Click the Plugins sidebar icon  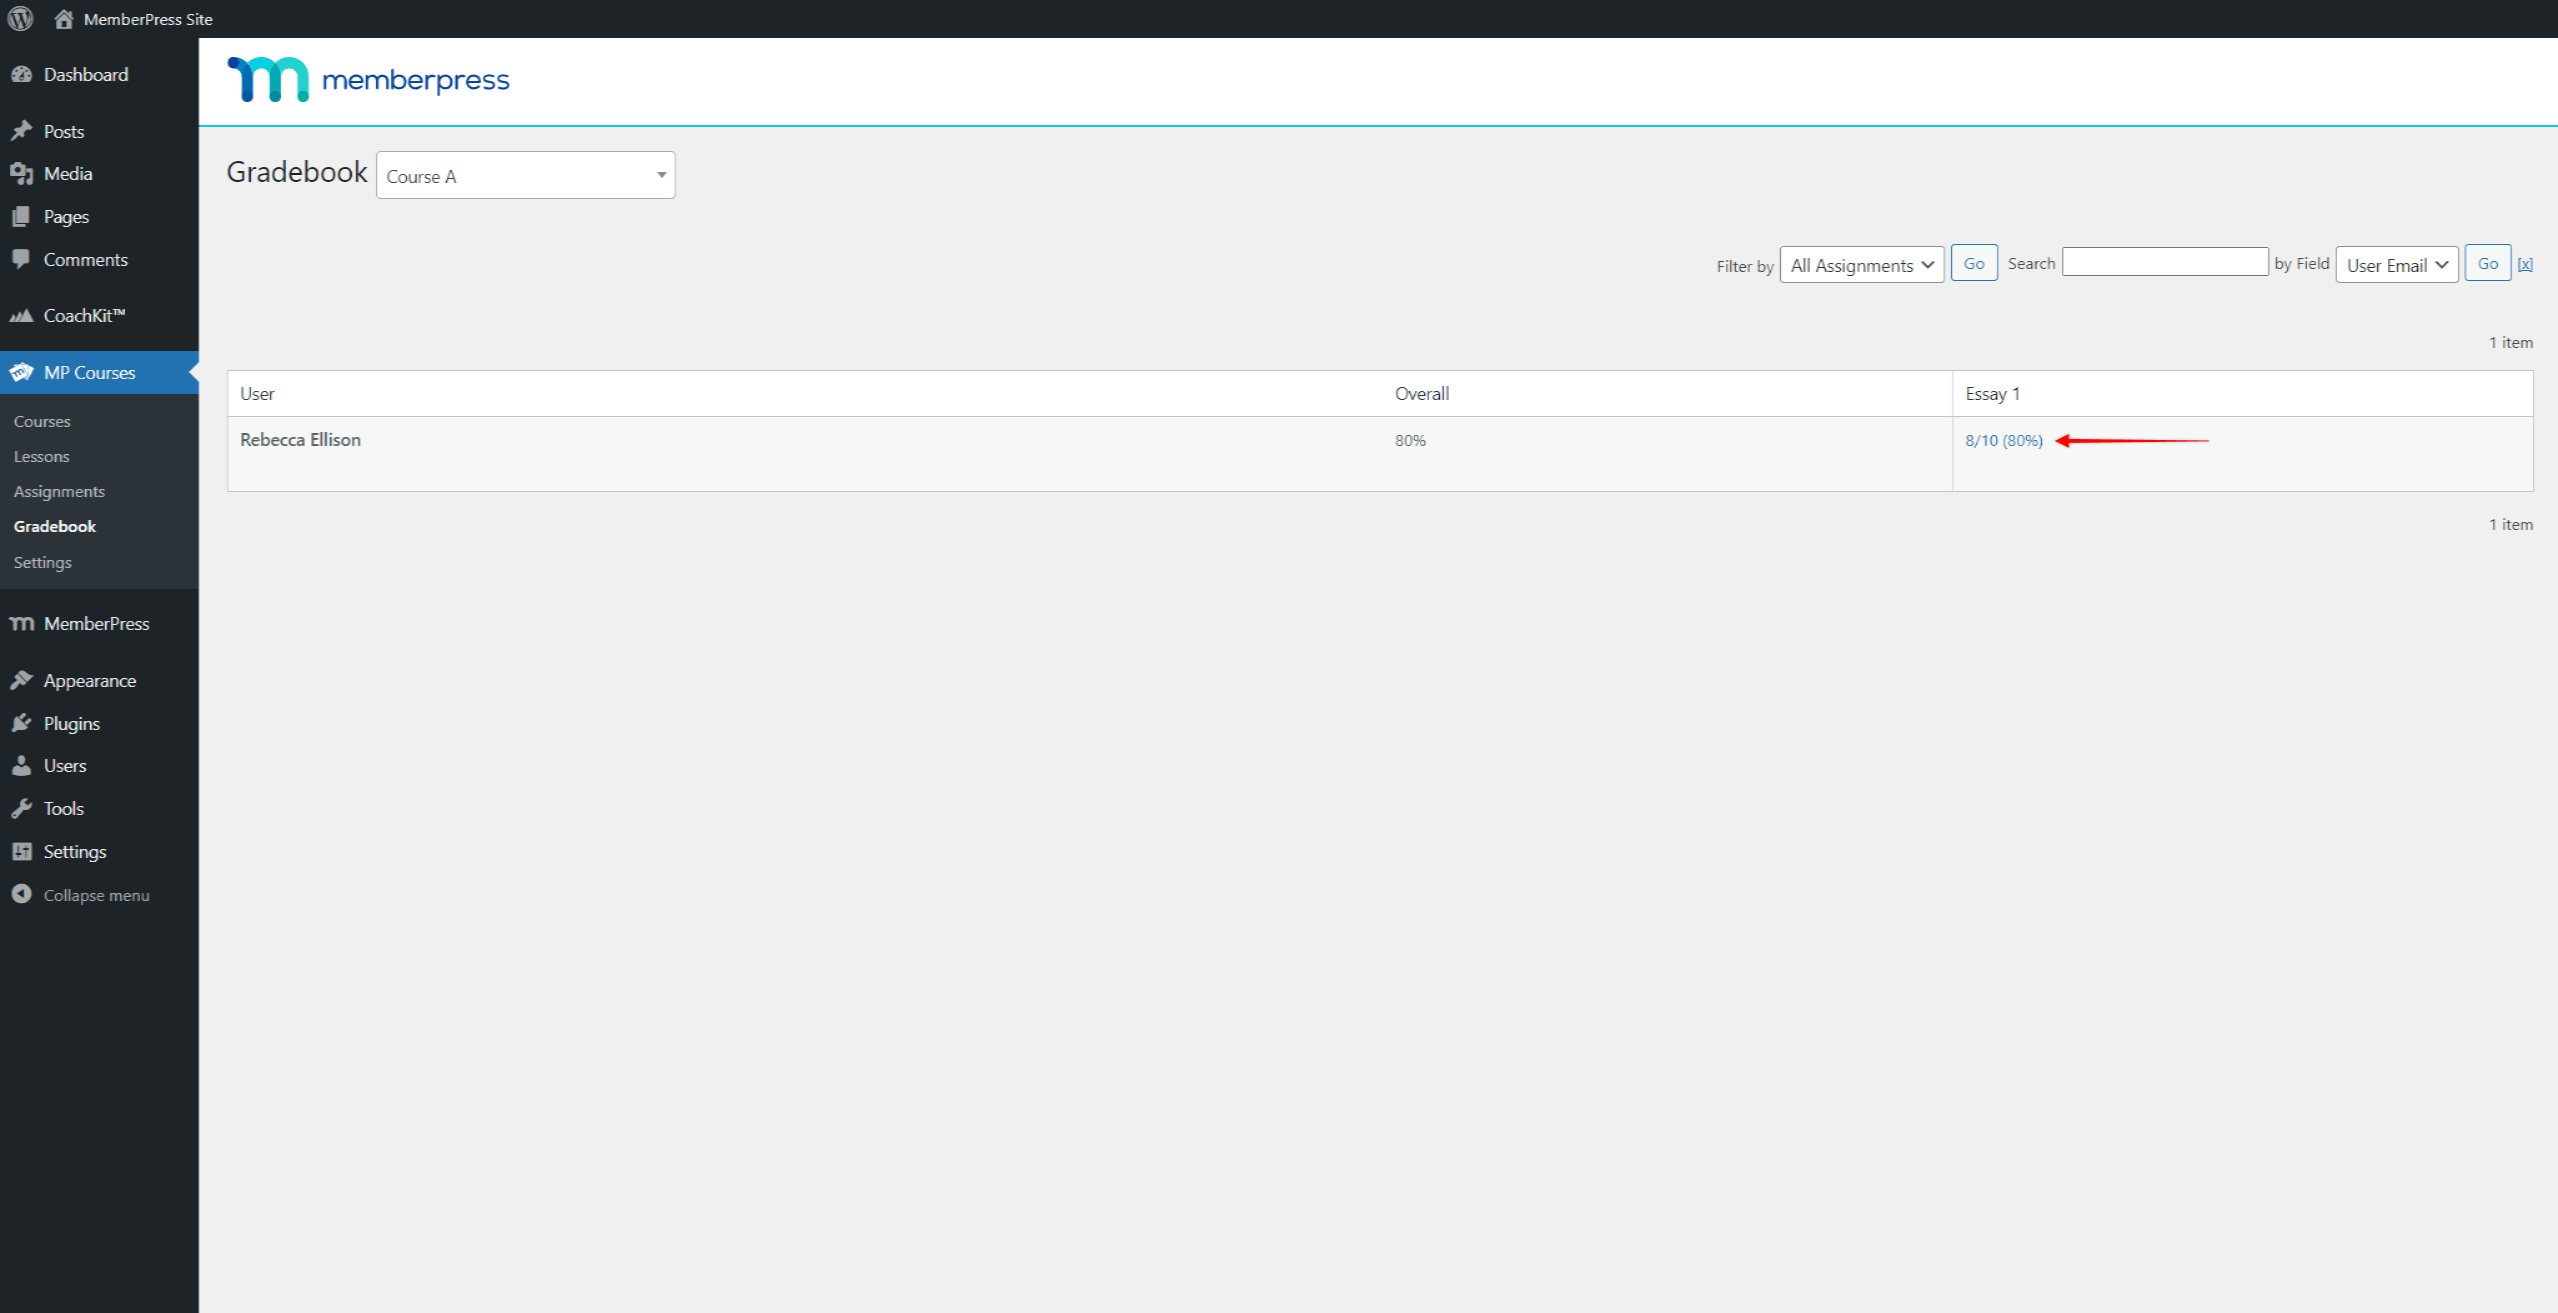[x=23, y=722]
